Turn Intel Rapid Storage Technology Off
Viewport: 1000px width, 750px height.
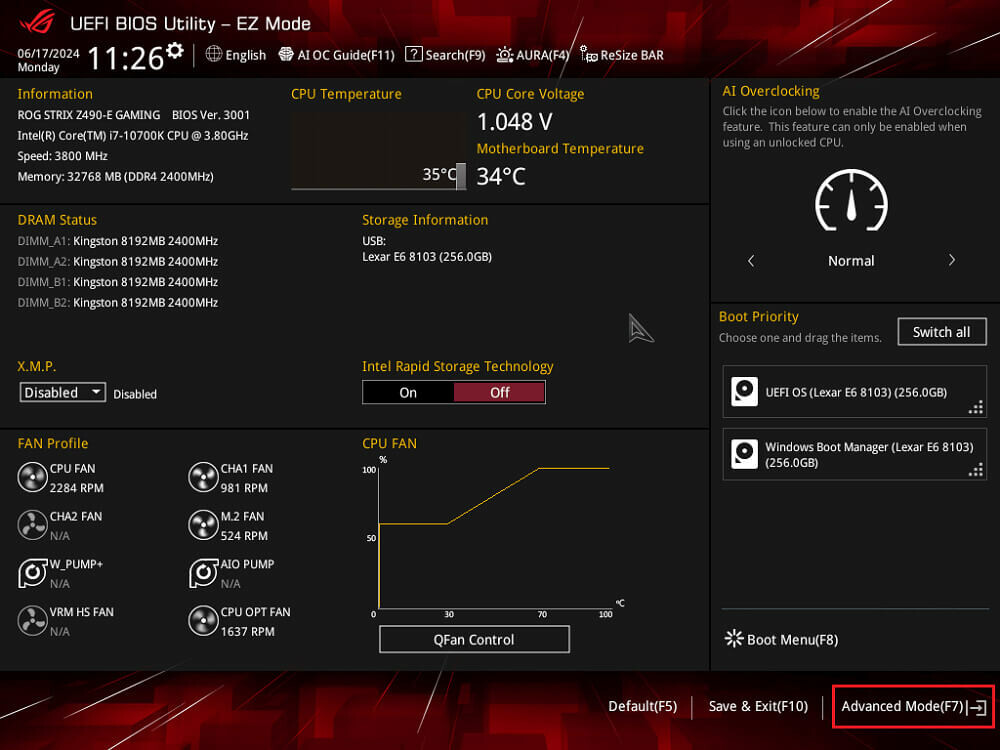coord(499,392)
